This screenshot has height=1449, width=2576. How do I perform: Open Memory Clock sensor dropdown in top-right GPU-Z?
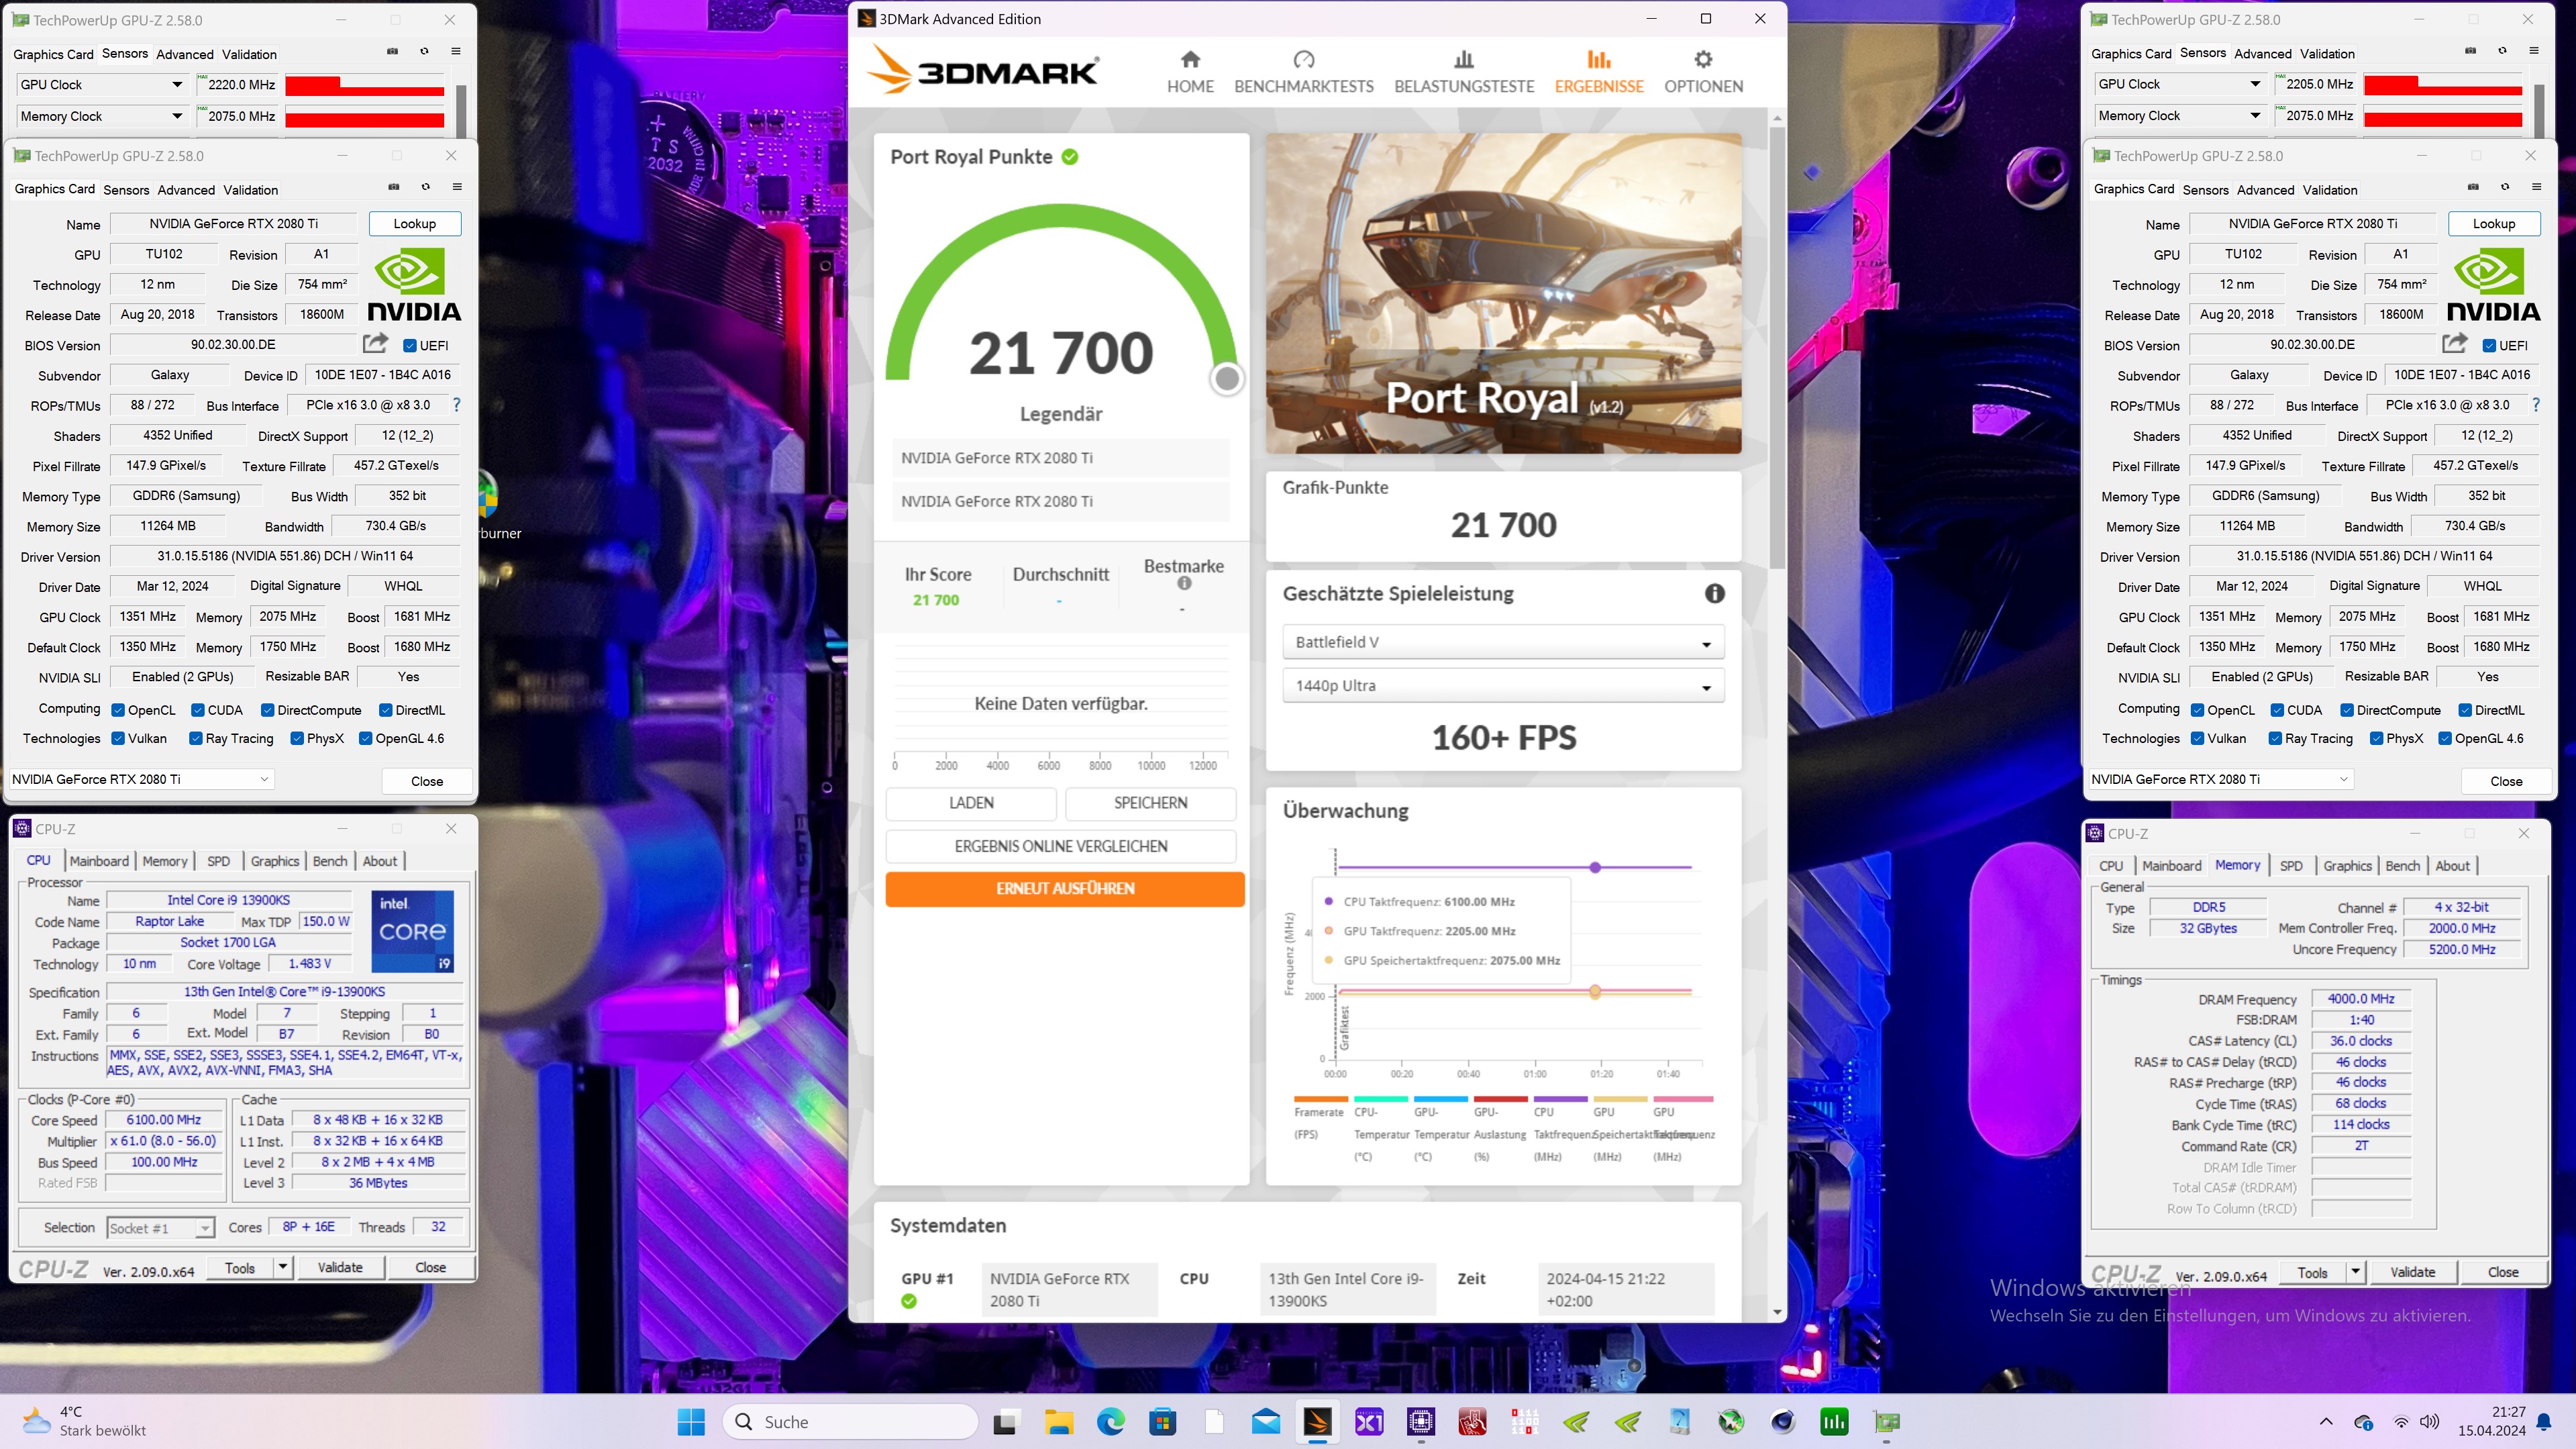2181,116
